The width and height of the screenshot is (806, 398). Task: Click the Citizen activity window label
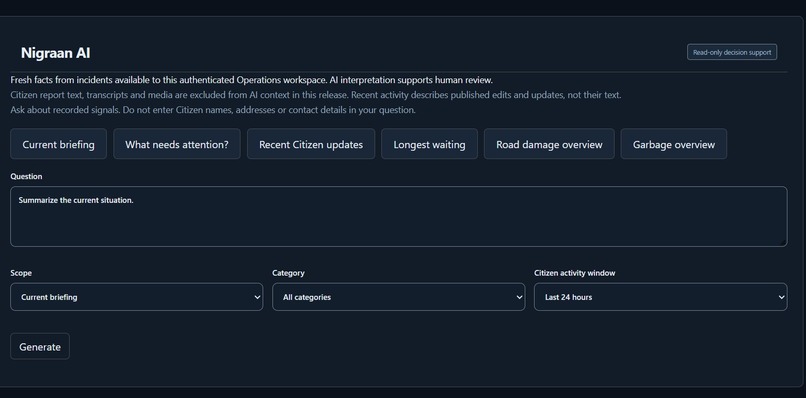(575, 273)
